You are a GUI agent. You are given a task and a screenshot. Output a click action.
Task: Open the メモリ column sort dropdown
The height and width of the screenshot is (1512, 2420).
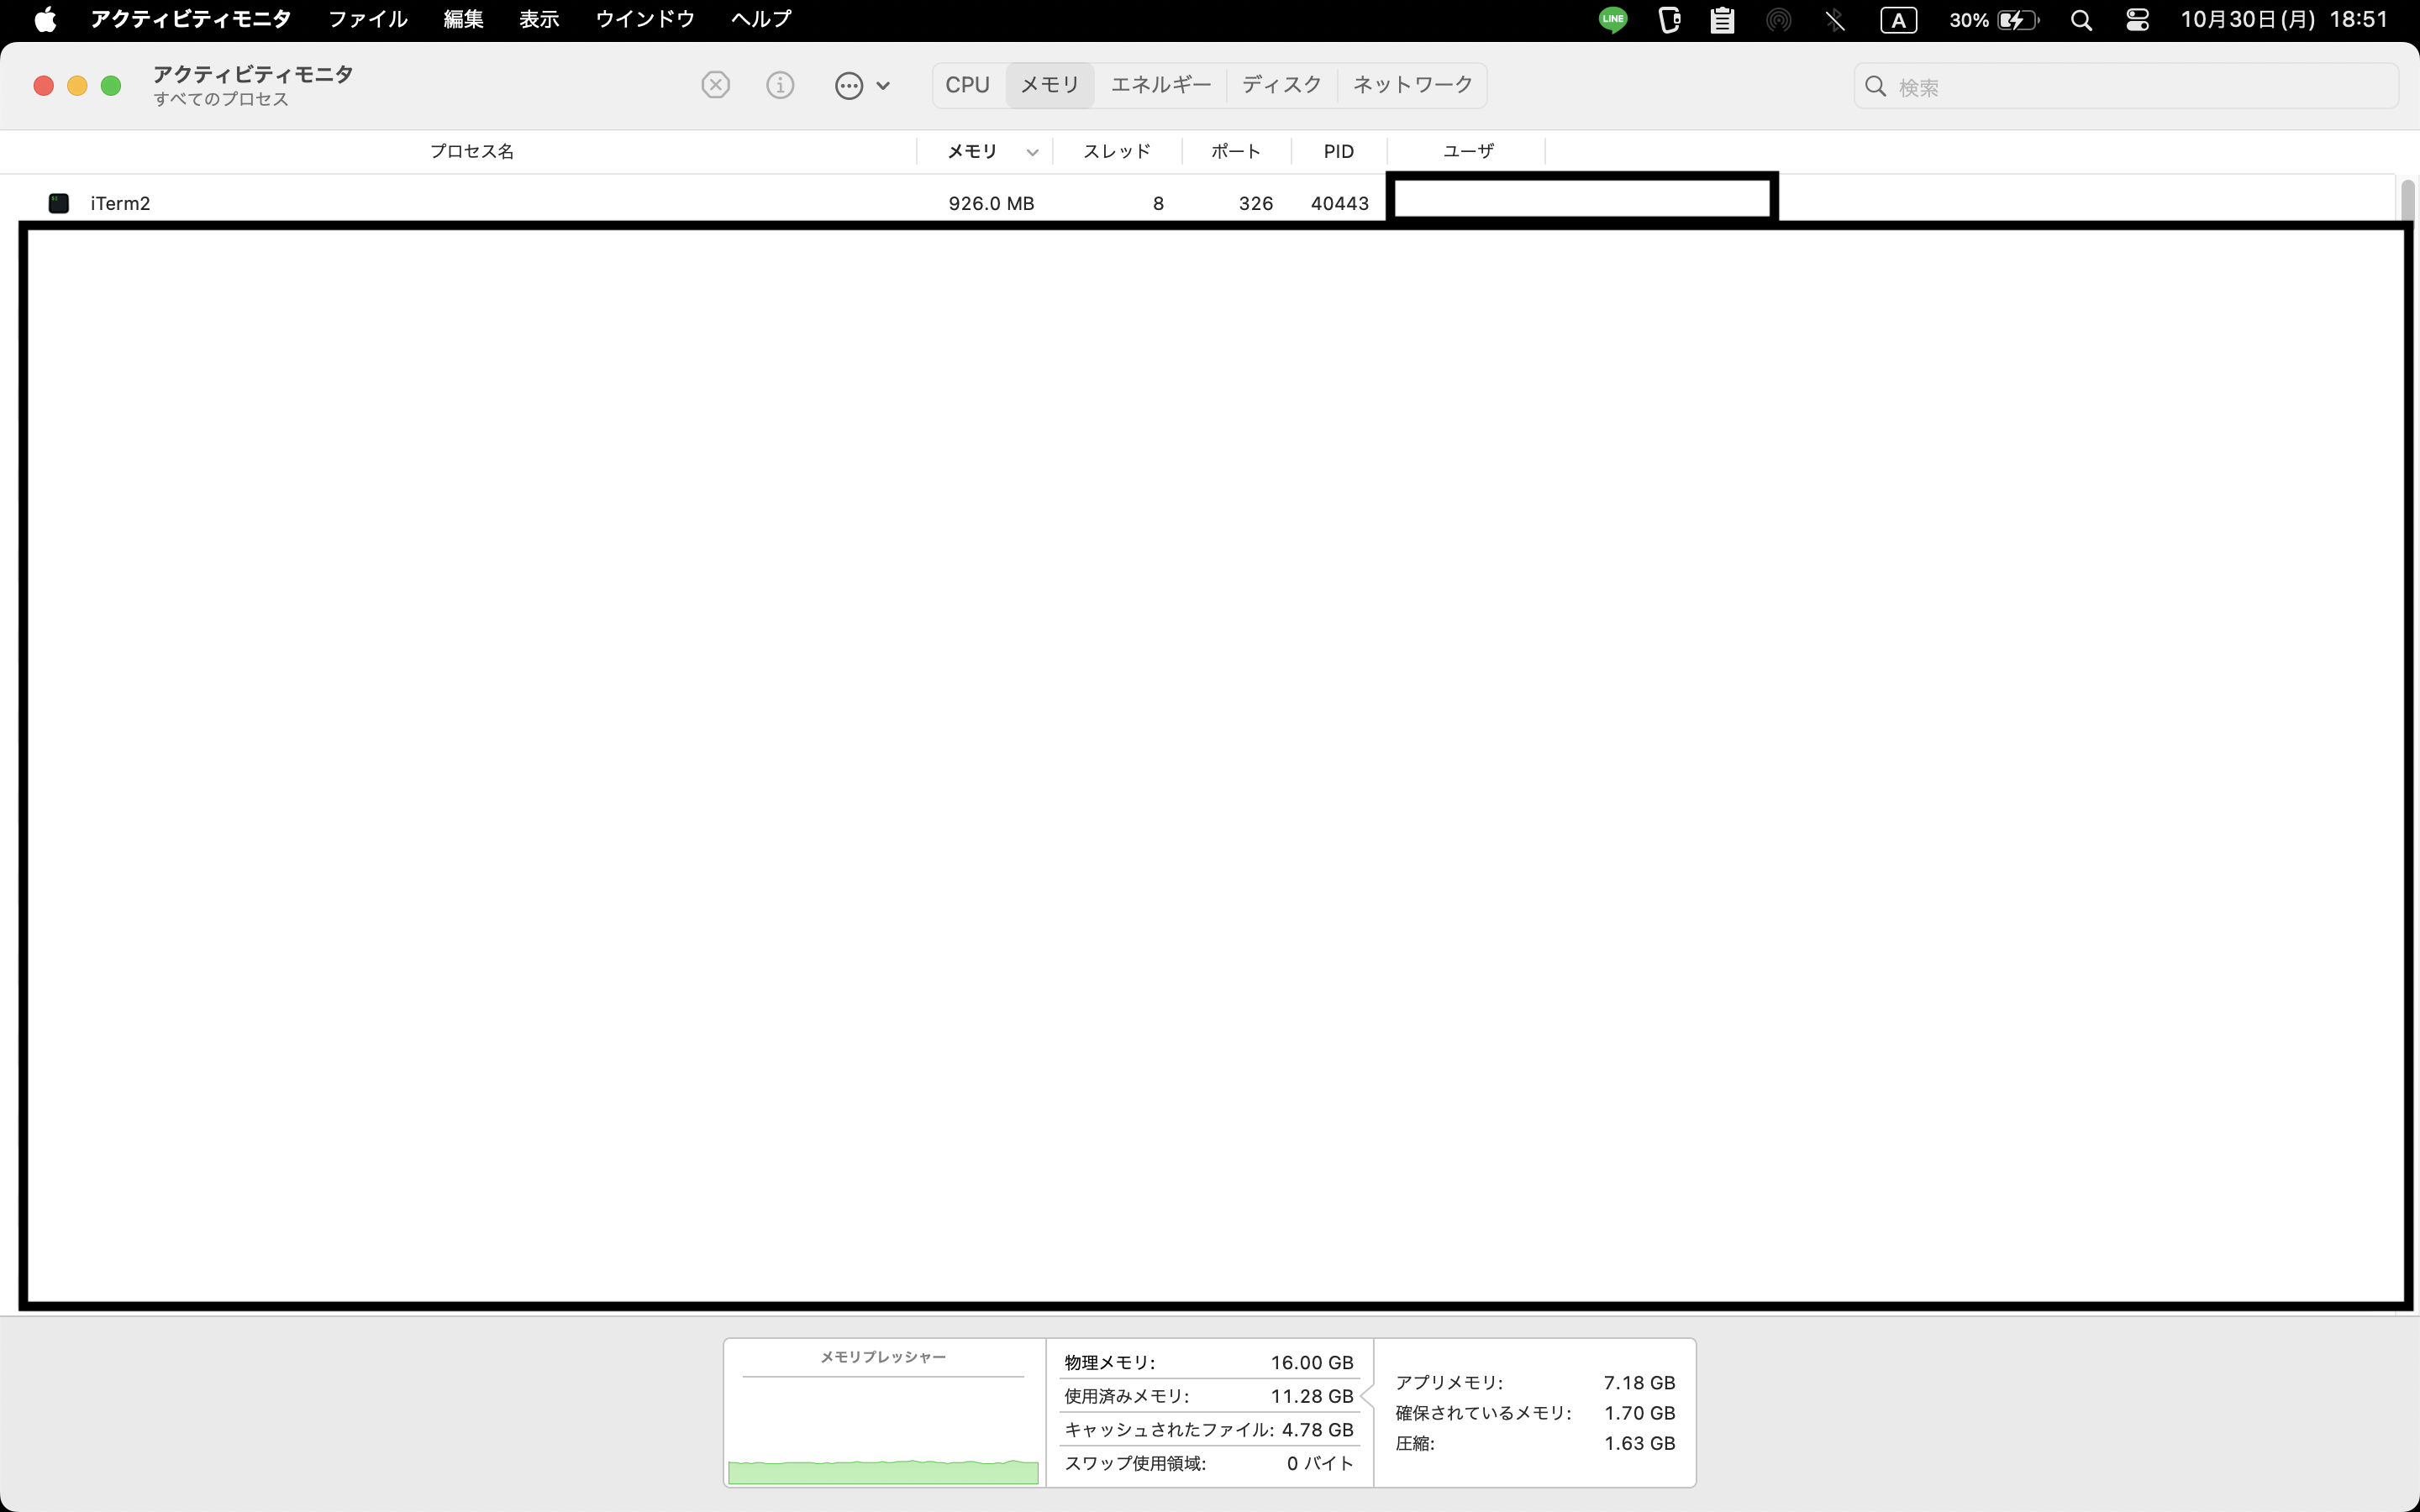[x=1032, y=151]
